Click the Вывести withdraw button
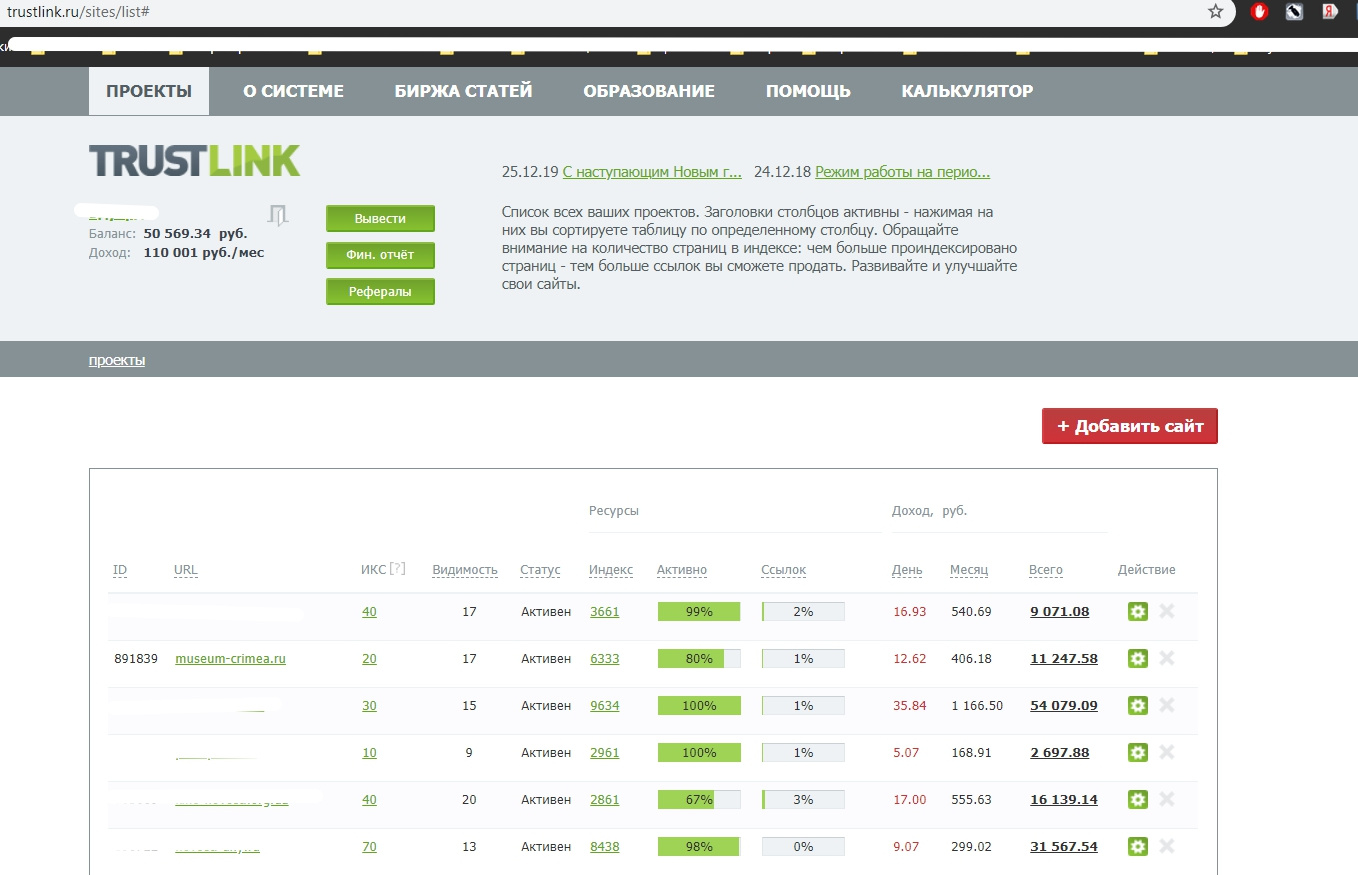Image resolution: width=1358 pixels, height=875 pixels. coord(380,218)
